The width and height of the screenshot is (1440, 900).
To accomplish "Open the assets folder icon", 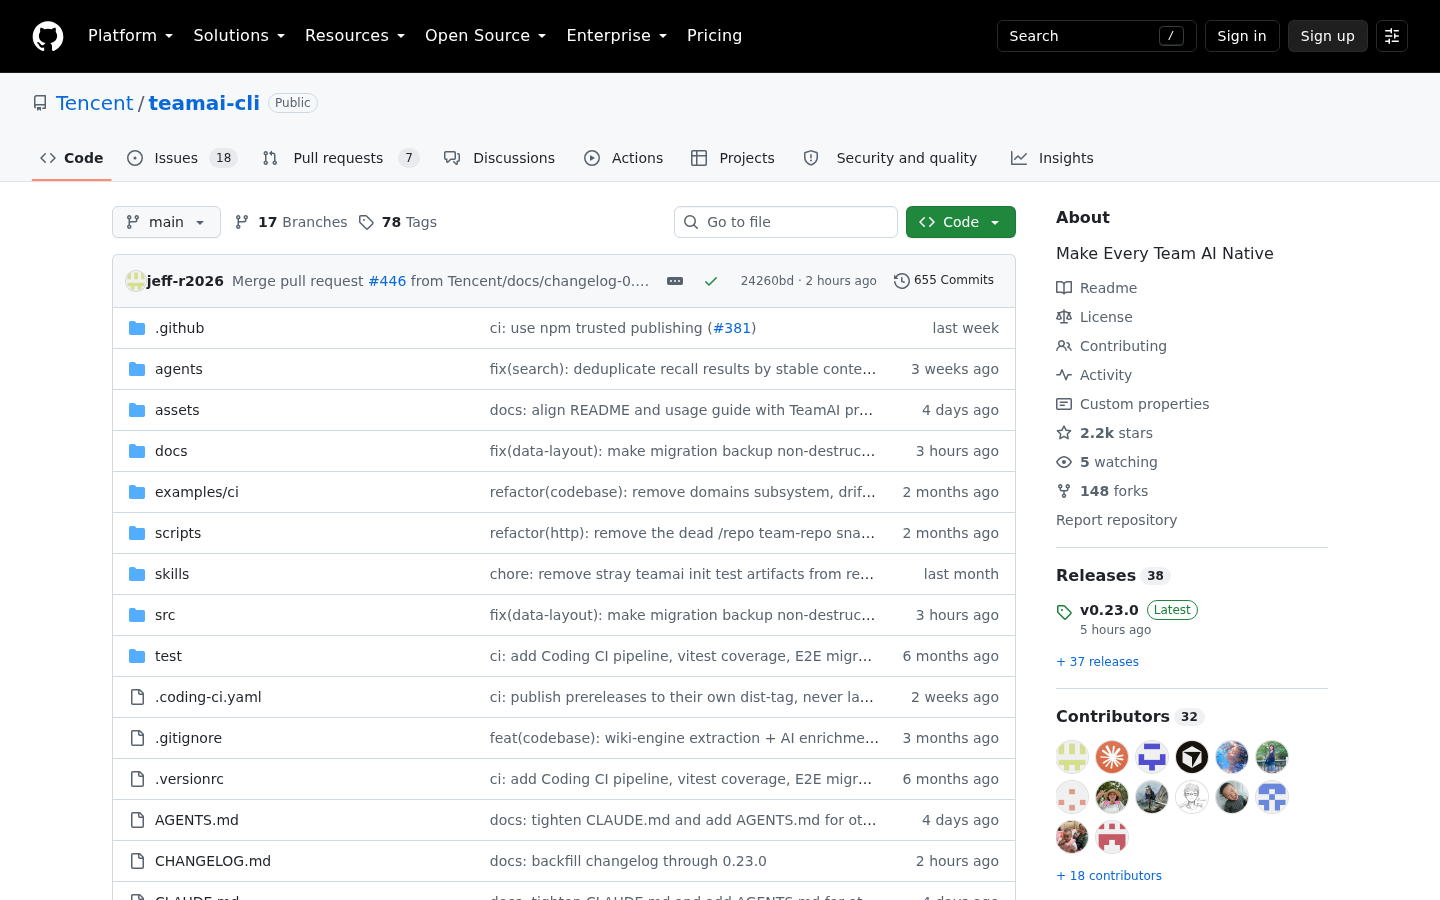I will pos(137,410).
